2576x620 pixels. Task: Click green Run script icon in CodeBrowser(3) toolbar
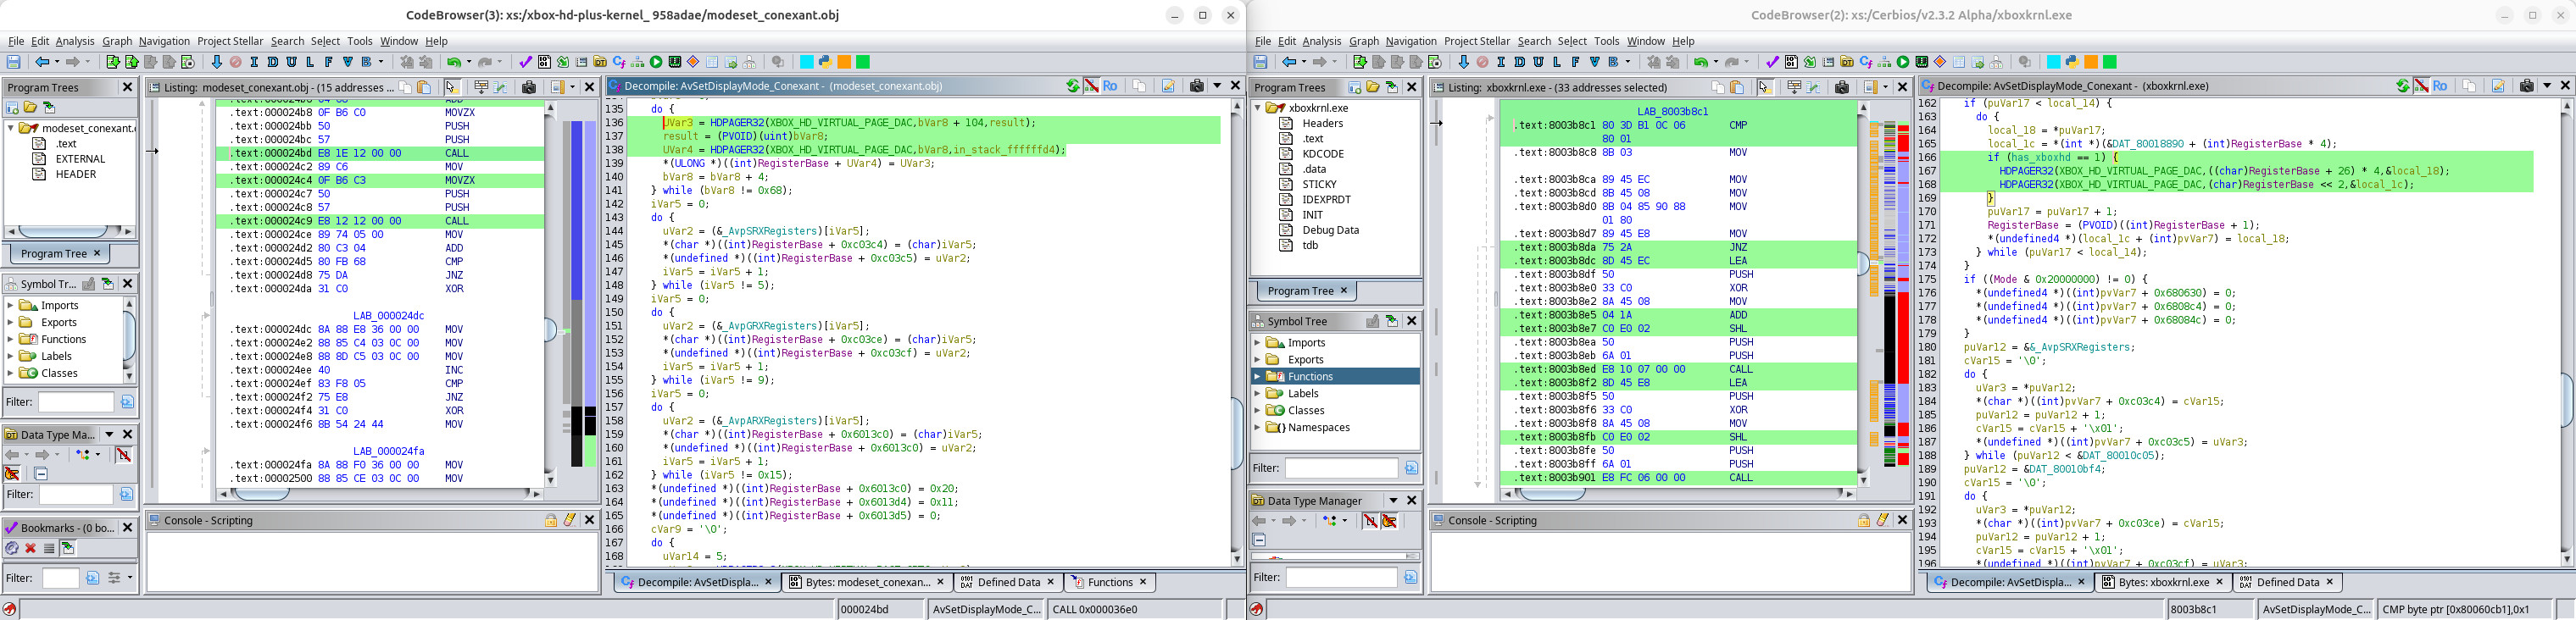pyautogui.click(x=656, y=62)
